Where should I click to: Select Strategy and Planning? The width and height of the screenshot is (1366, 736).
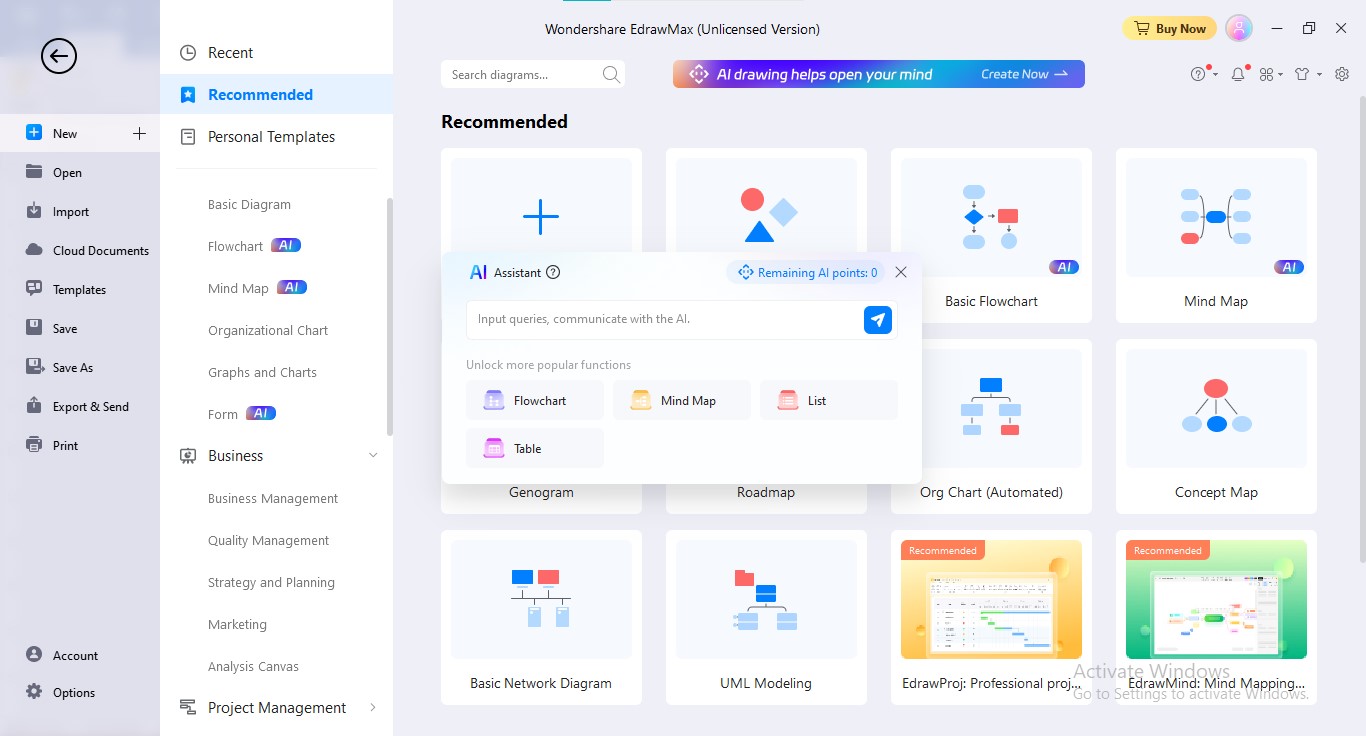pyautogui.click(x=271, y=582)
